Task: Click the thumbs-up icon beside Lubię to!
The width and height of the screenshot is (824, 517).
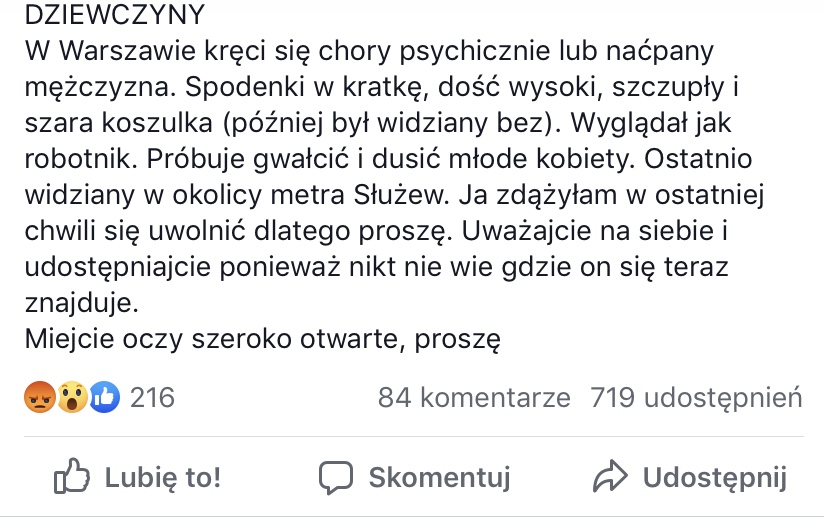Action: tap(72, 476)
